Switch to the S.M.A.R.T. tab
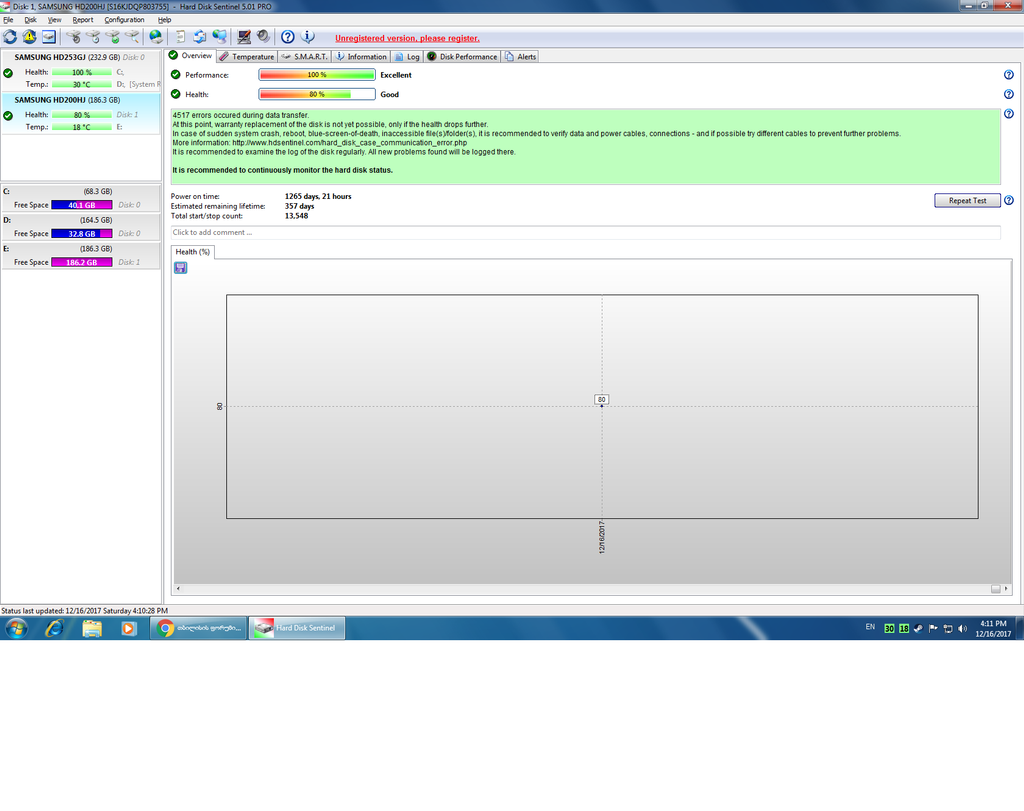Viewport: 1024px width, 811px height. pyautogui.click(x=304, y=57)
